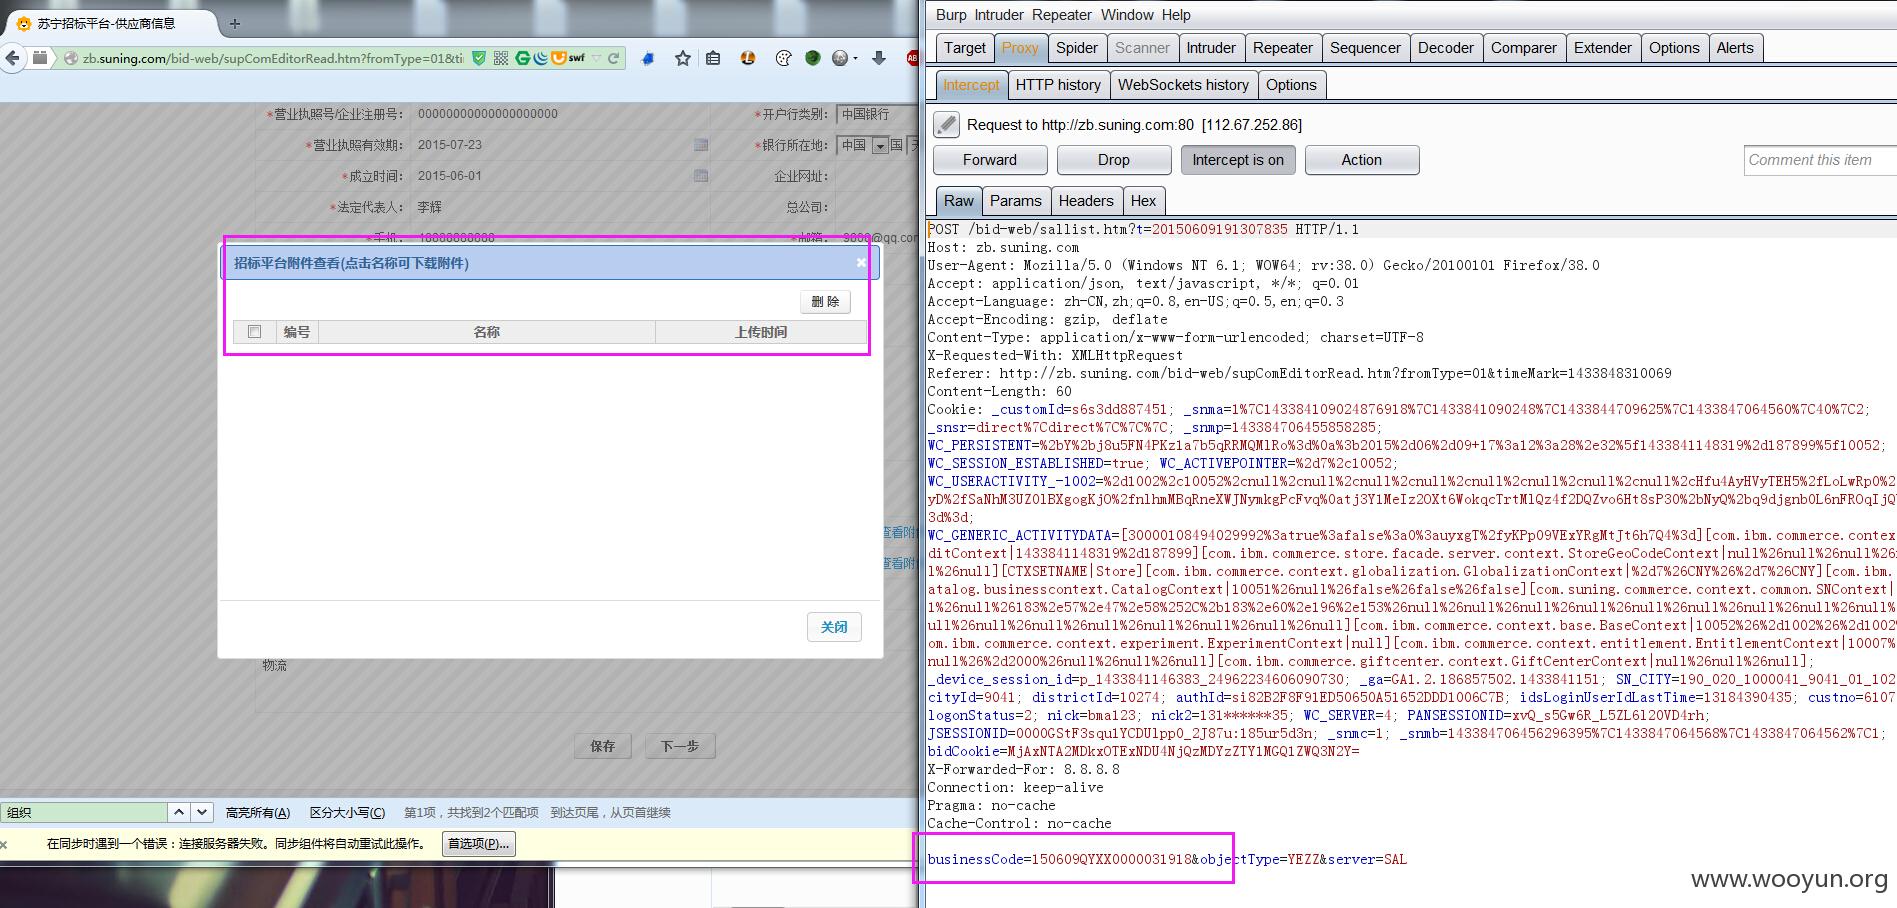Viewport: 1897px width, 908px height.
Task: Switch to the Params view tab
Action: coord(1016,201)
